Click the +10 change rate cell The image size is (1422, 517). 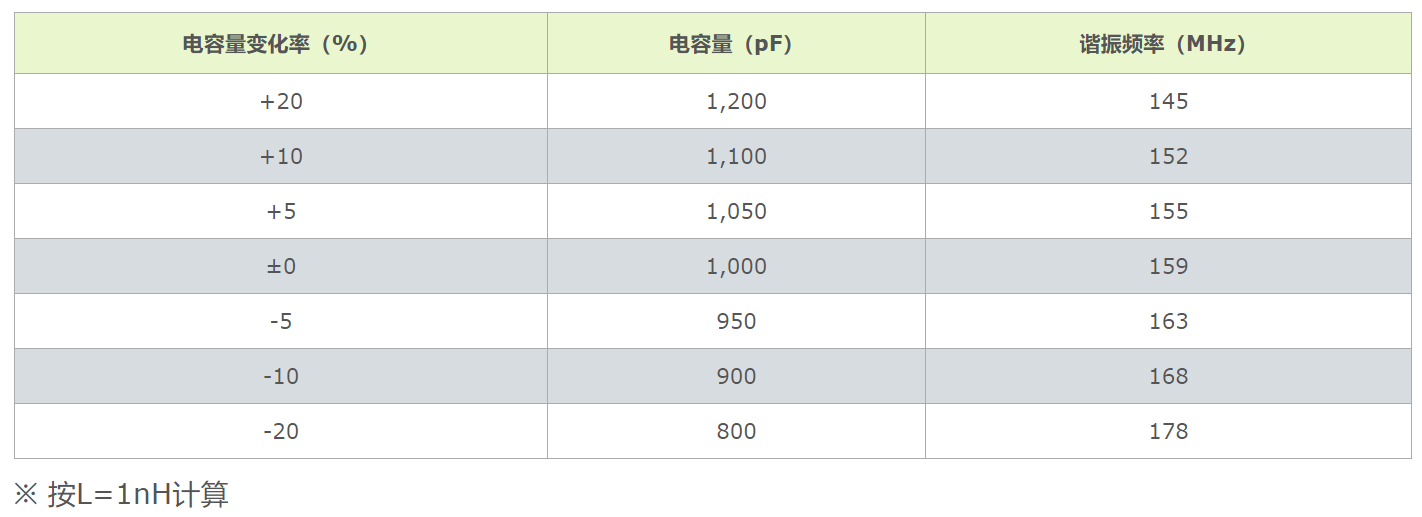pyautogui.click(x=281, y=156)
